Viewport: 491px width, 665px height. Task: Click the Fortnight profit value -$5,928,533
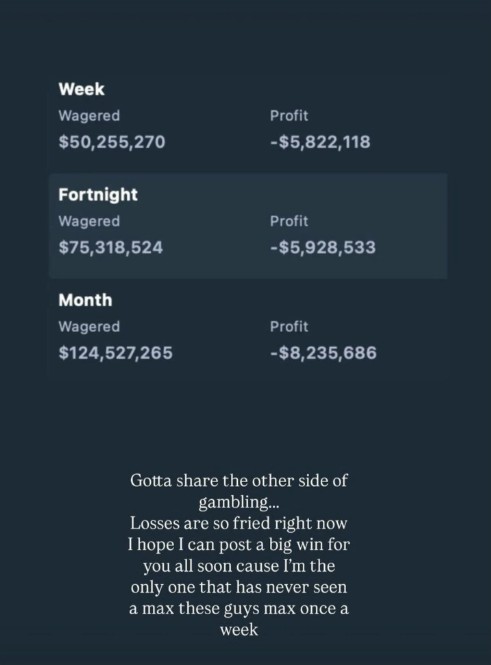[x=323, y=247]
